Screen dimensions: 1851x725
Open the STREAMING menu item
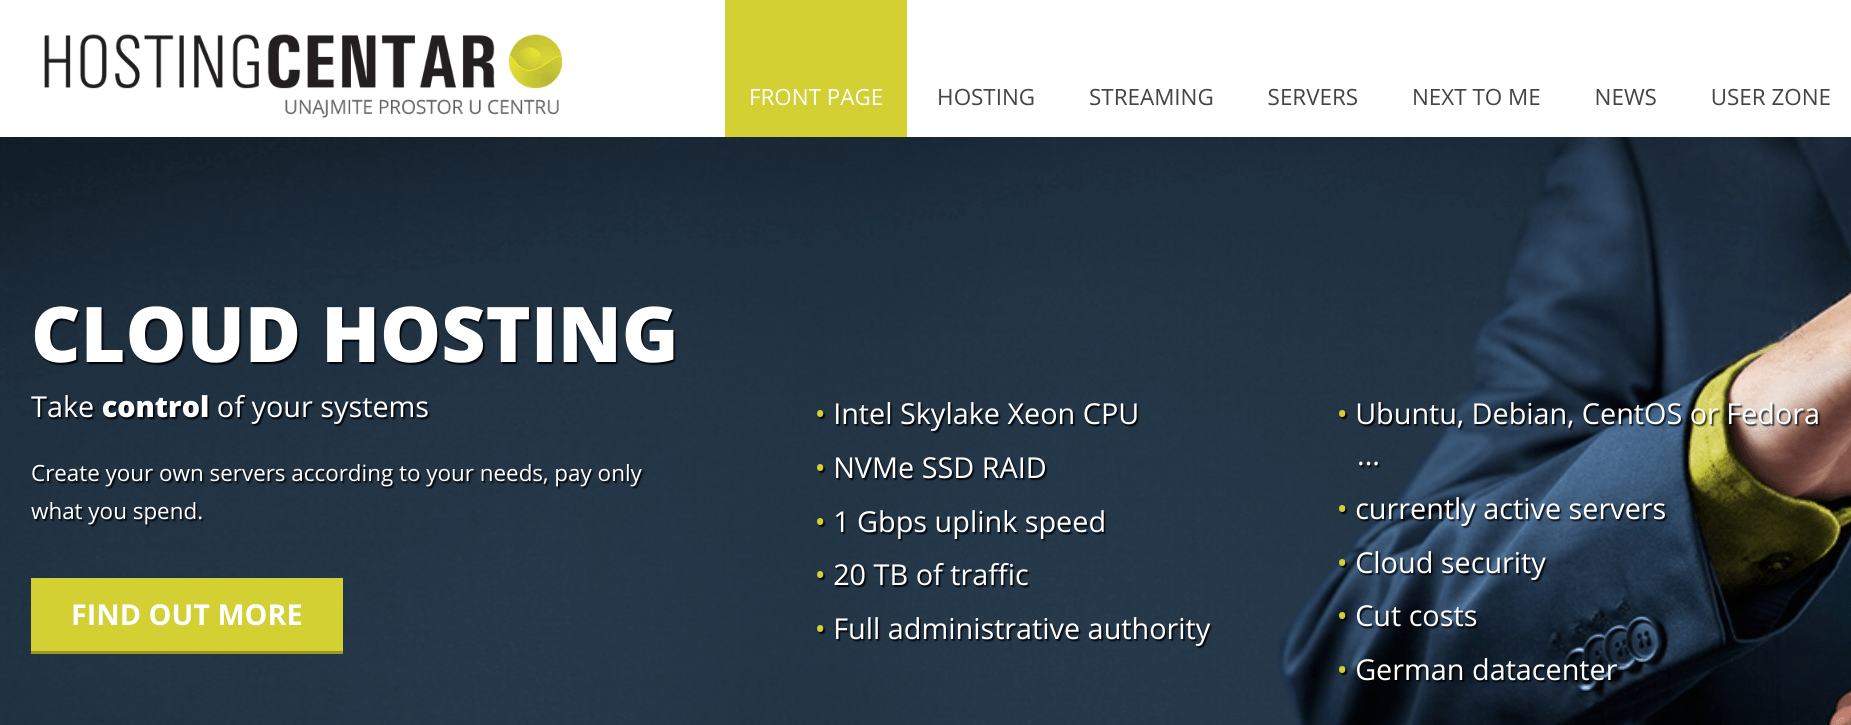[x=1151, y=97]
